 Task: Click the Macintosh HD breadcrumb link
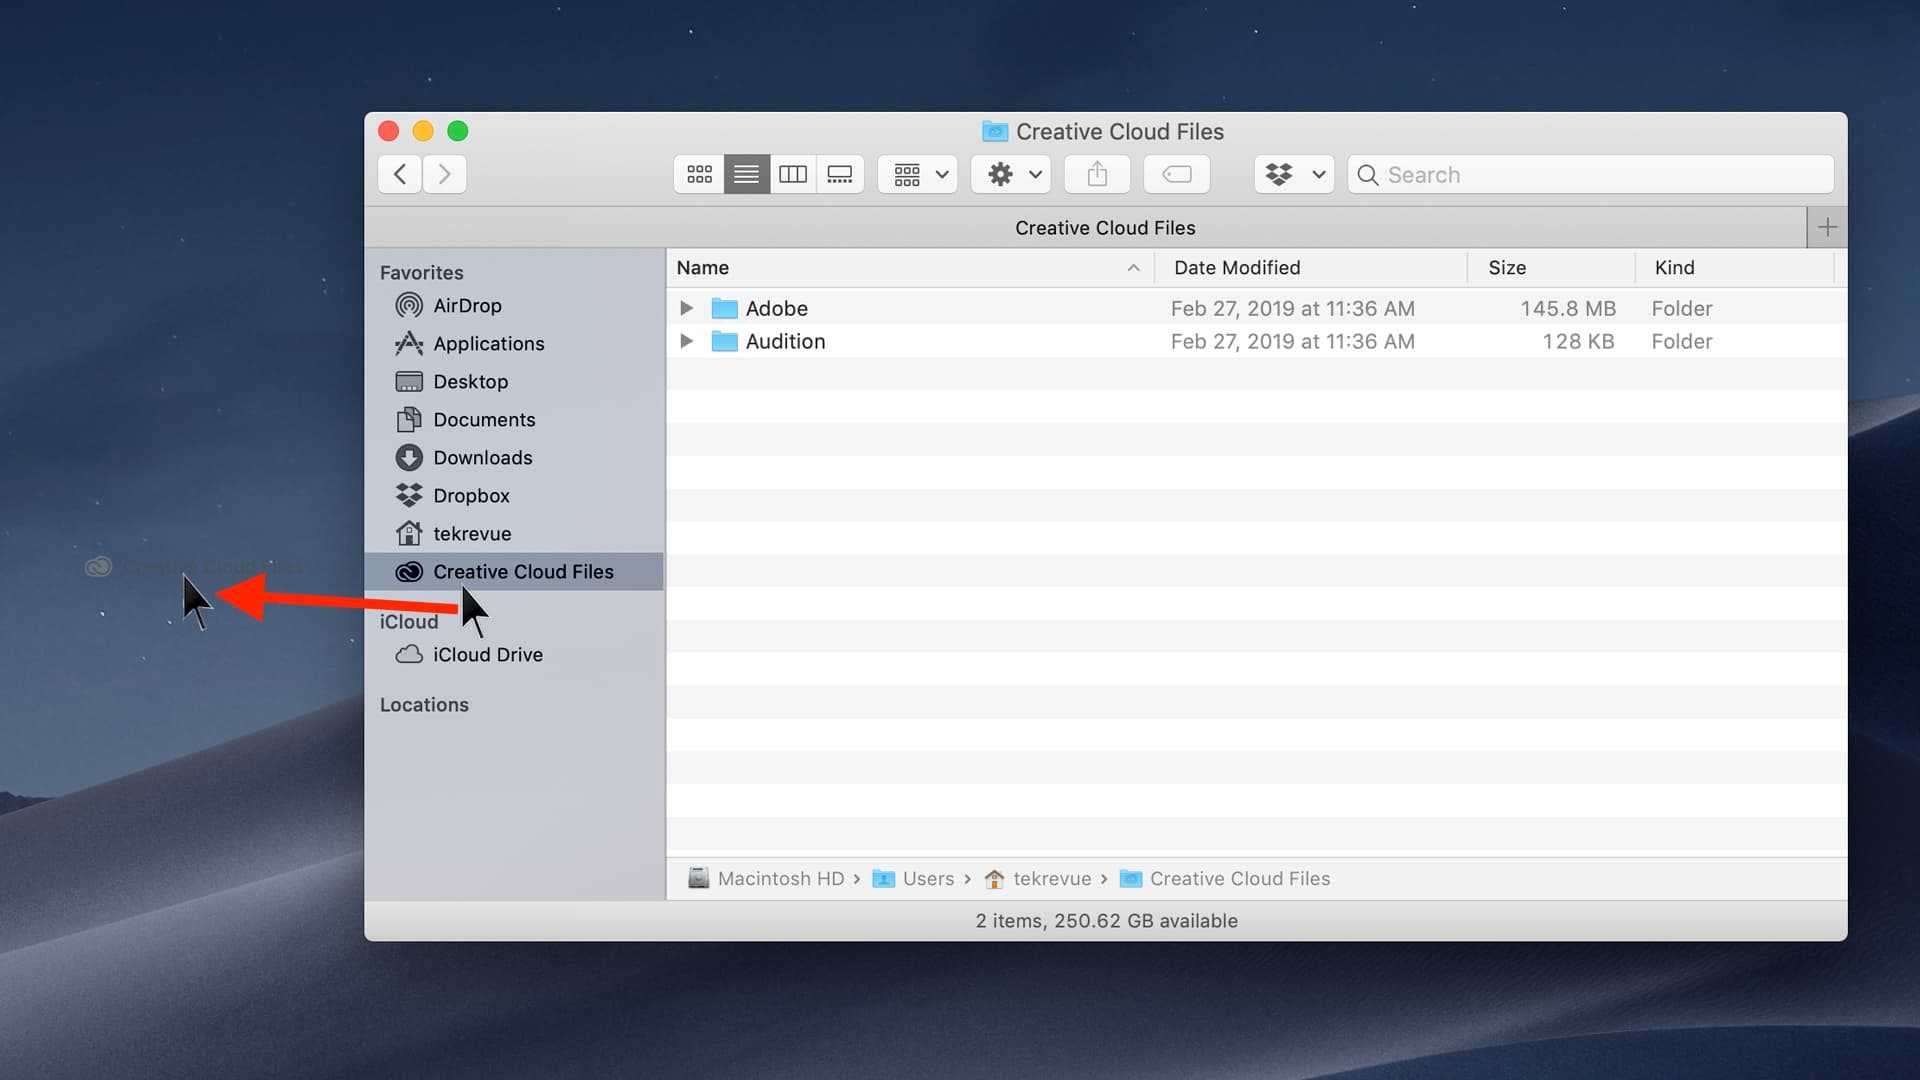pos(765,878)
